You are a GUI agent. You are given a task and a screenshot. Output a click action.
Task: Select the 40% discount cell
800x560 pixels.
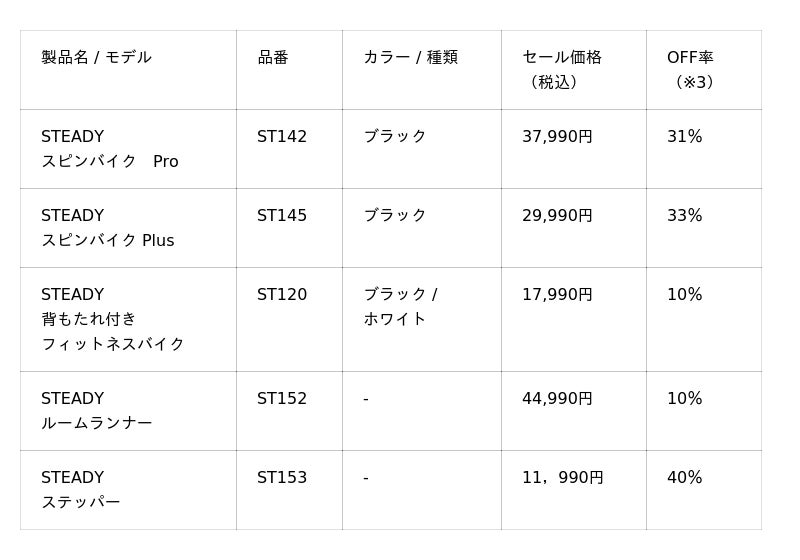coord(685,478)
